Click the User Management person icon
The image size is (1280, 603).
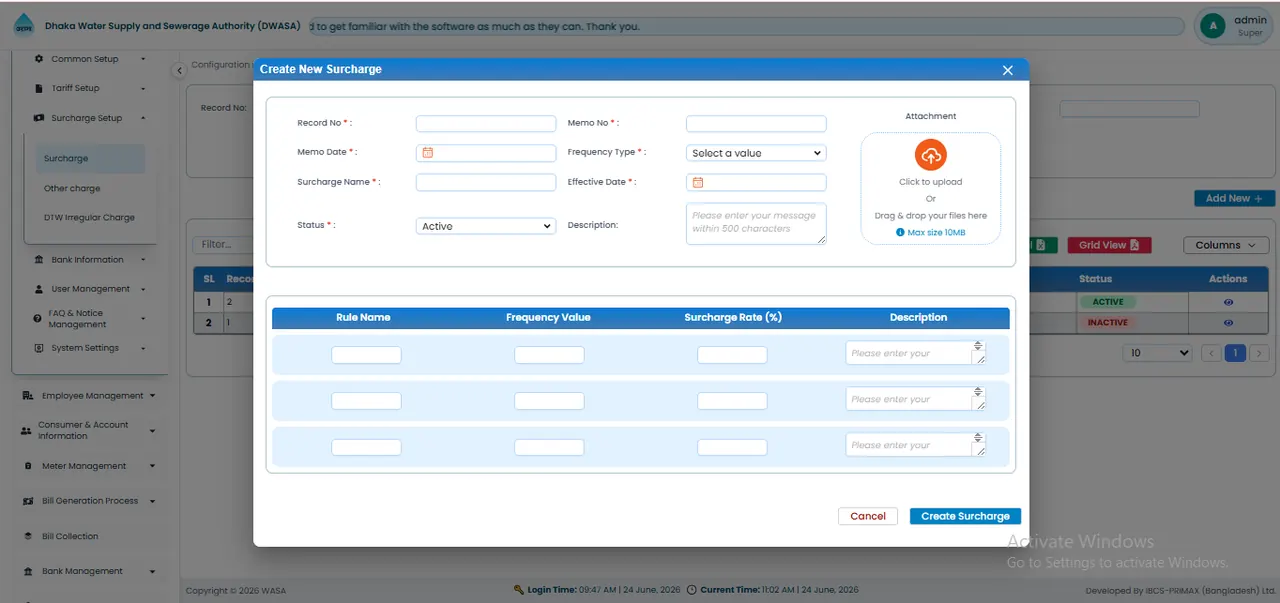(x=39, y=289)
